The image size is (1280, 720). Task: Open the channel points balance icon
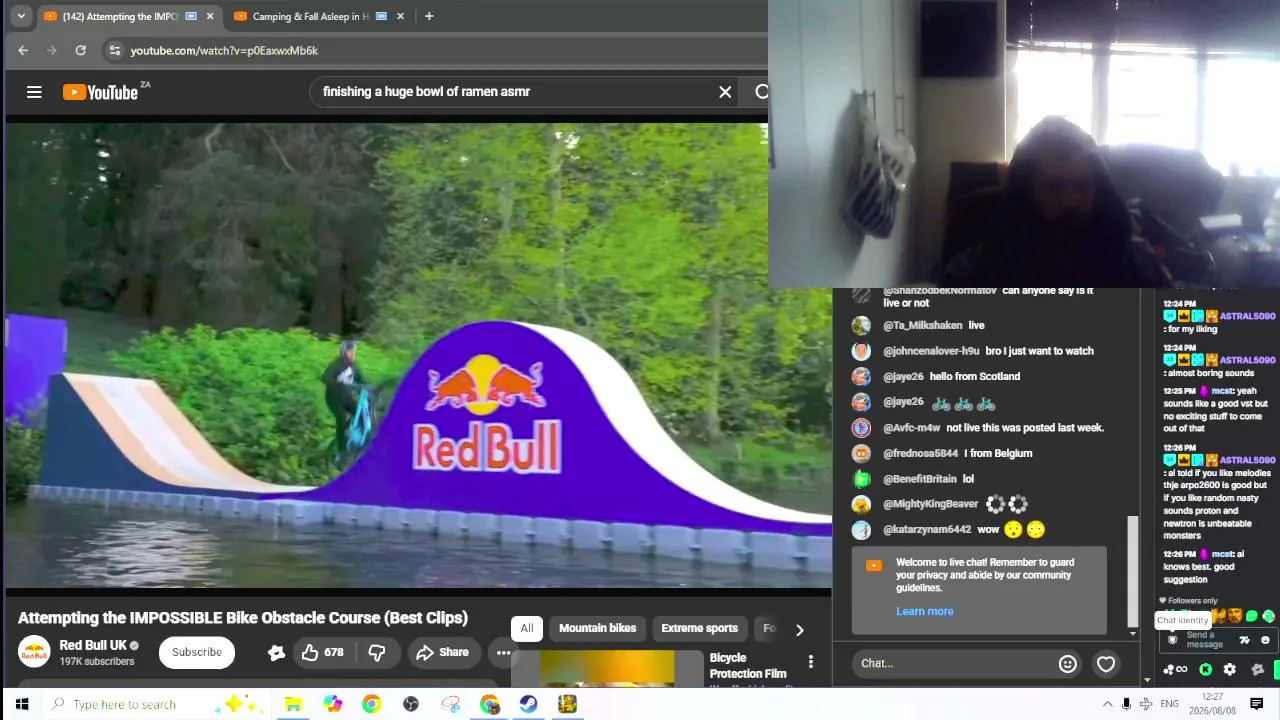tap(1175, 669)
